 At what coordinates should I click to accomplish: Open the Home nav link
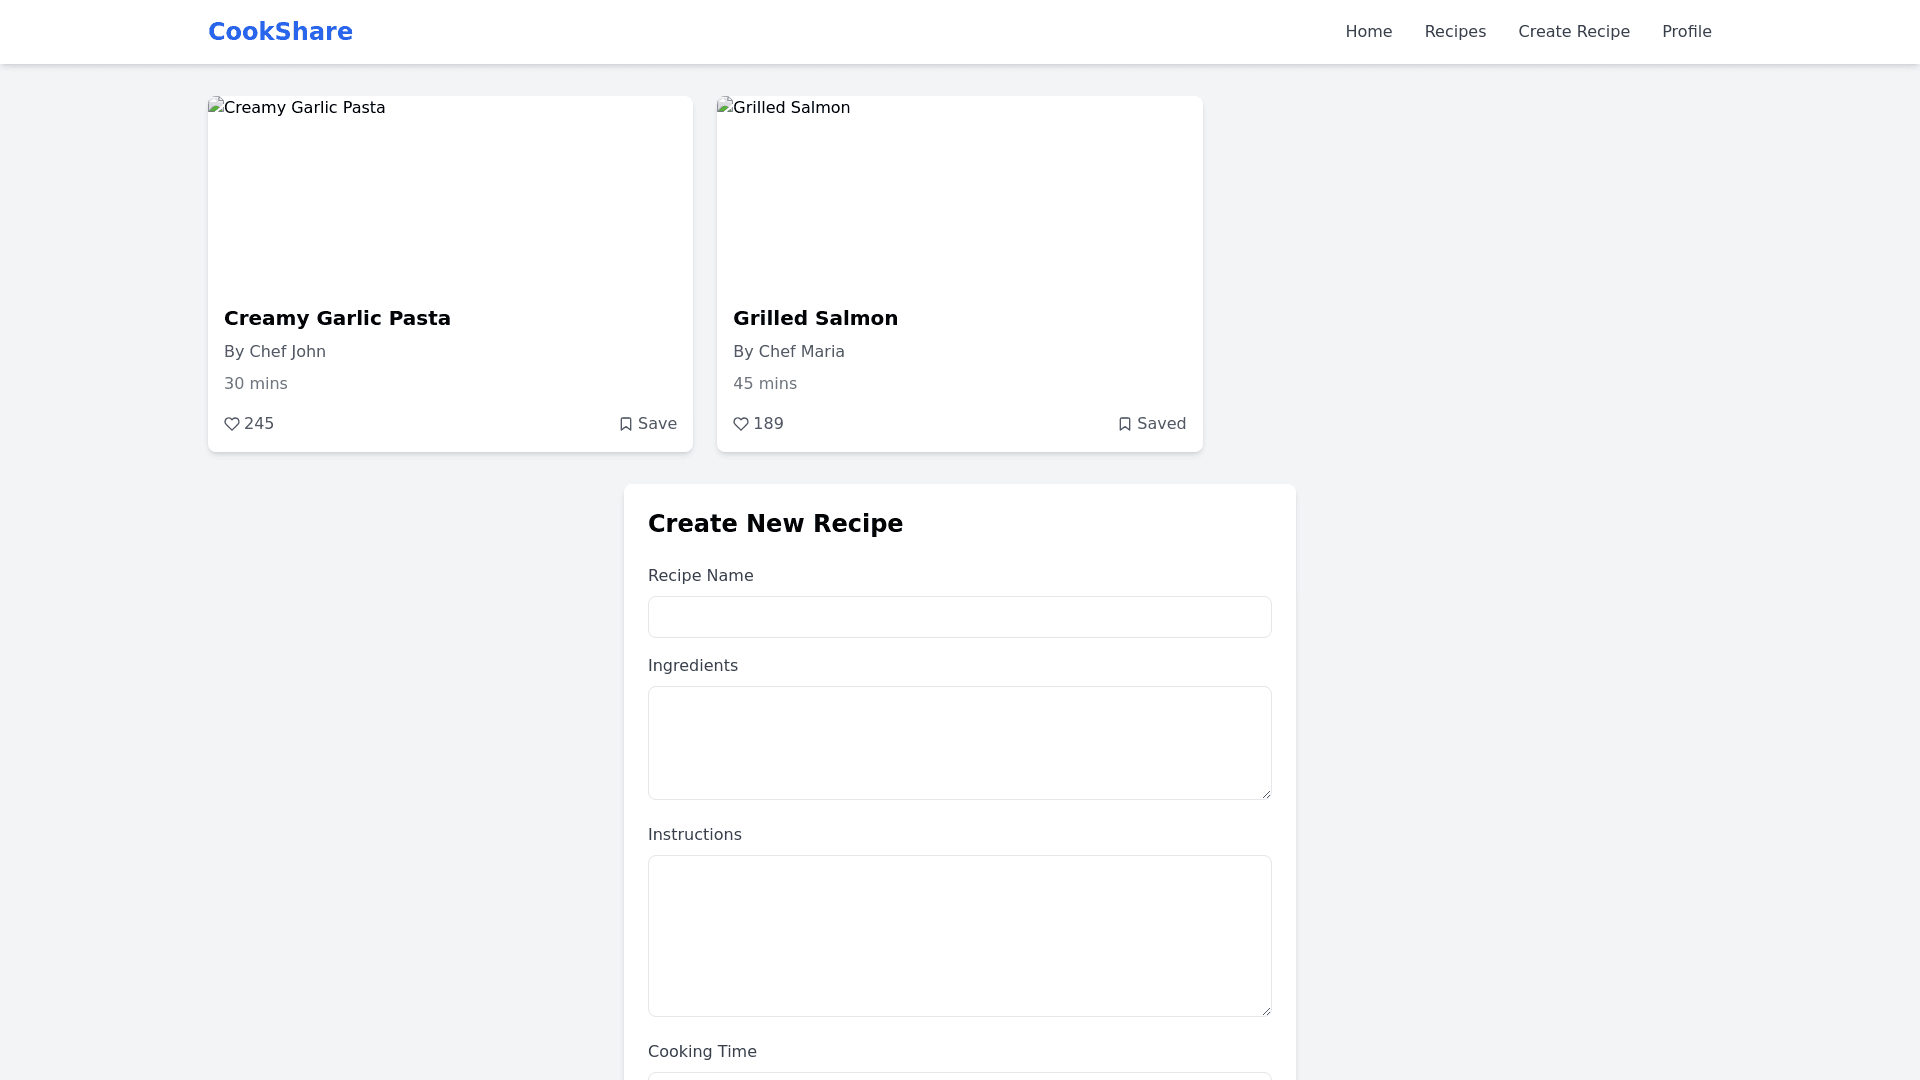pos(1368,32)
